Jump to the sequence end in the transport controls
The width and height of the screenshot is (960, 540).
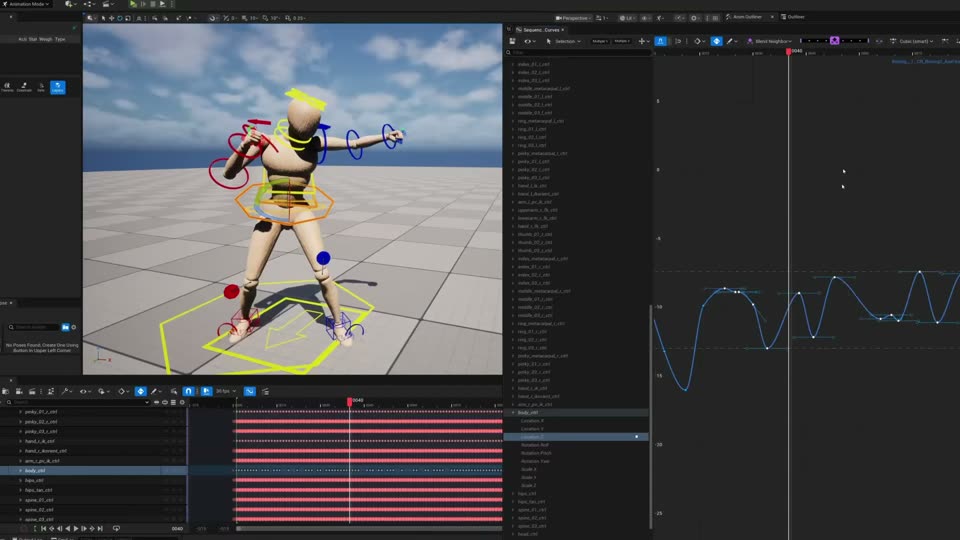100,528
